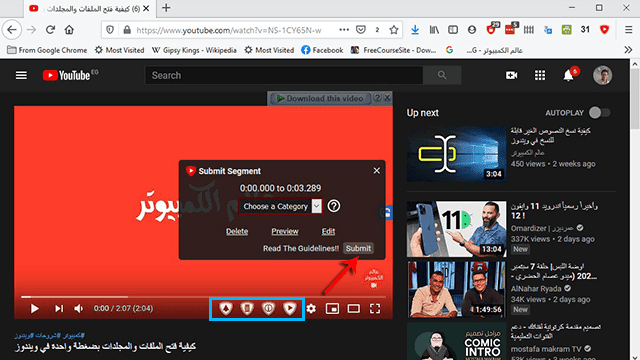Focus the YouTube Search field
Viewport: 640px width, 360px height.
[284, 76]
